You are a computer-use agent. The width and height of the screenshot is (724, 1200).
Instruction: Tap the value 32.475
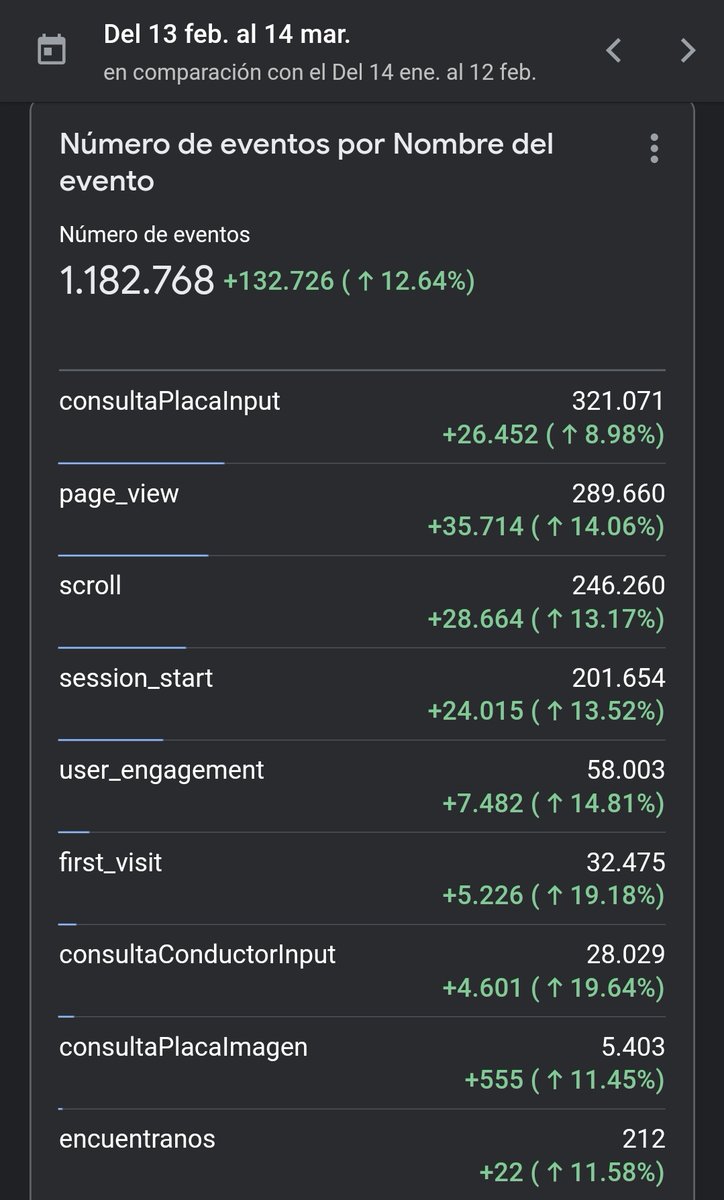pos(625,862)
